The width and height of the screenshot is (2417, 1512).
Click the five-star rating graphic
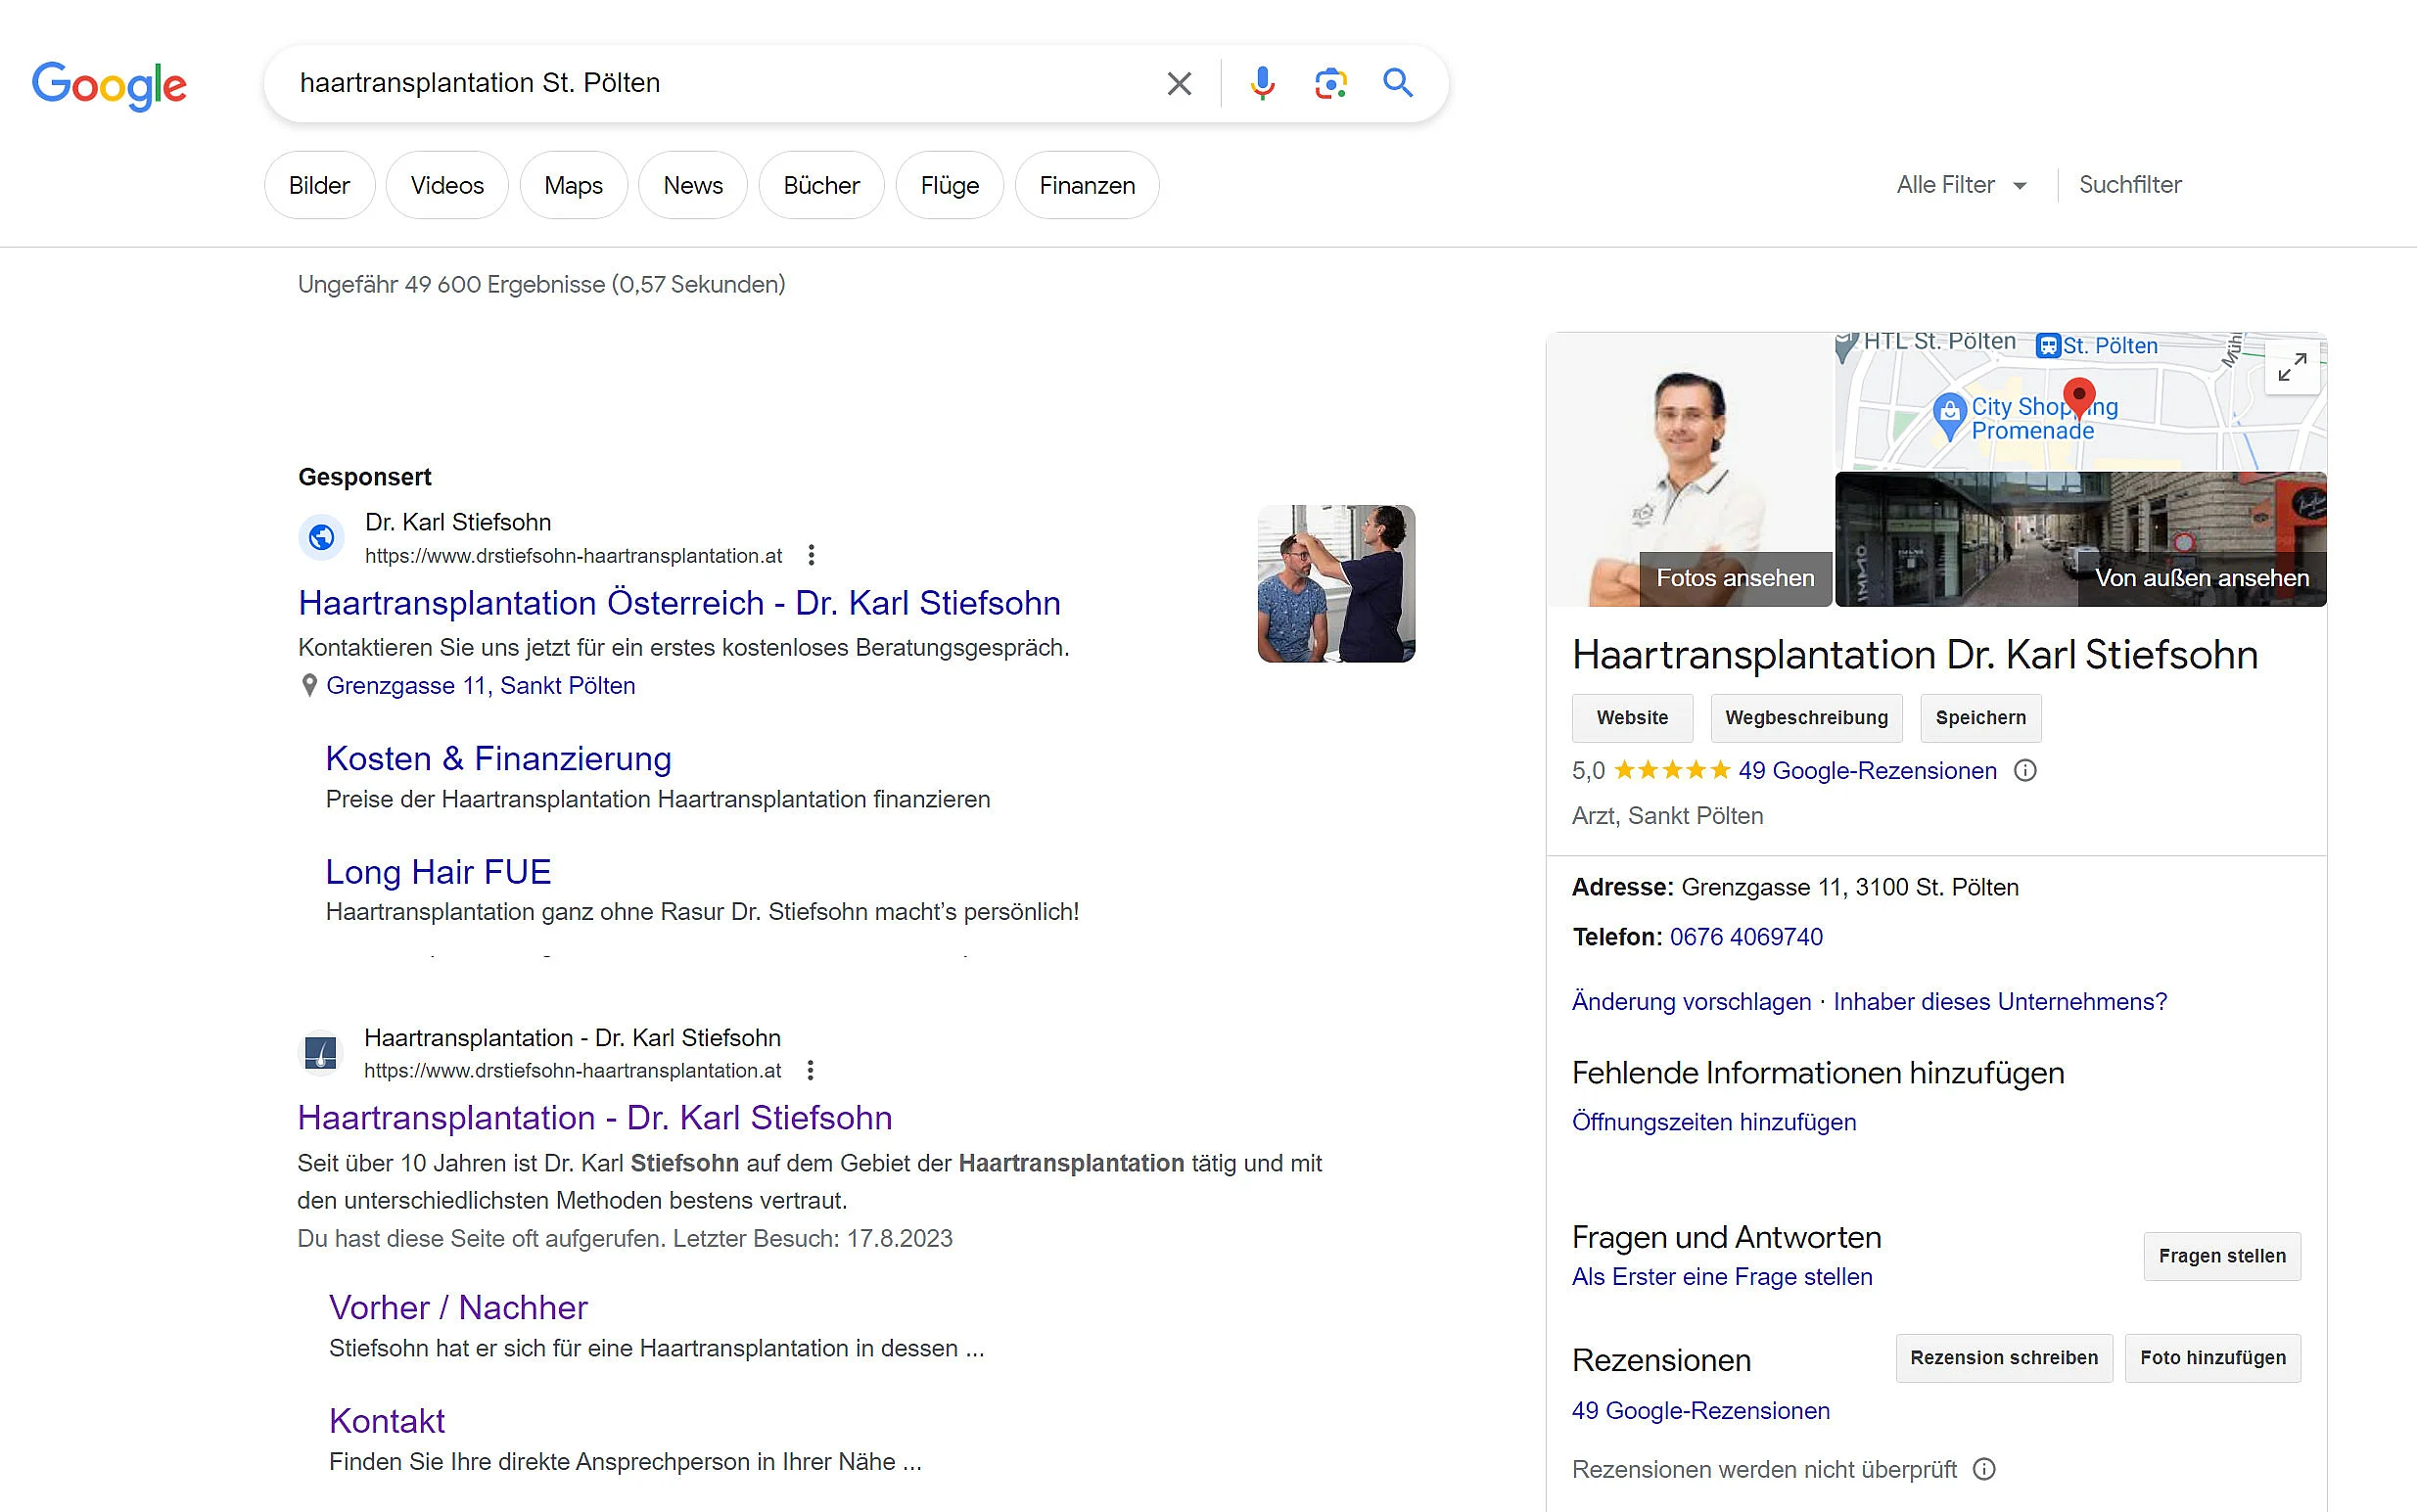[1672, 770]
